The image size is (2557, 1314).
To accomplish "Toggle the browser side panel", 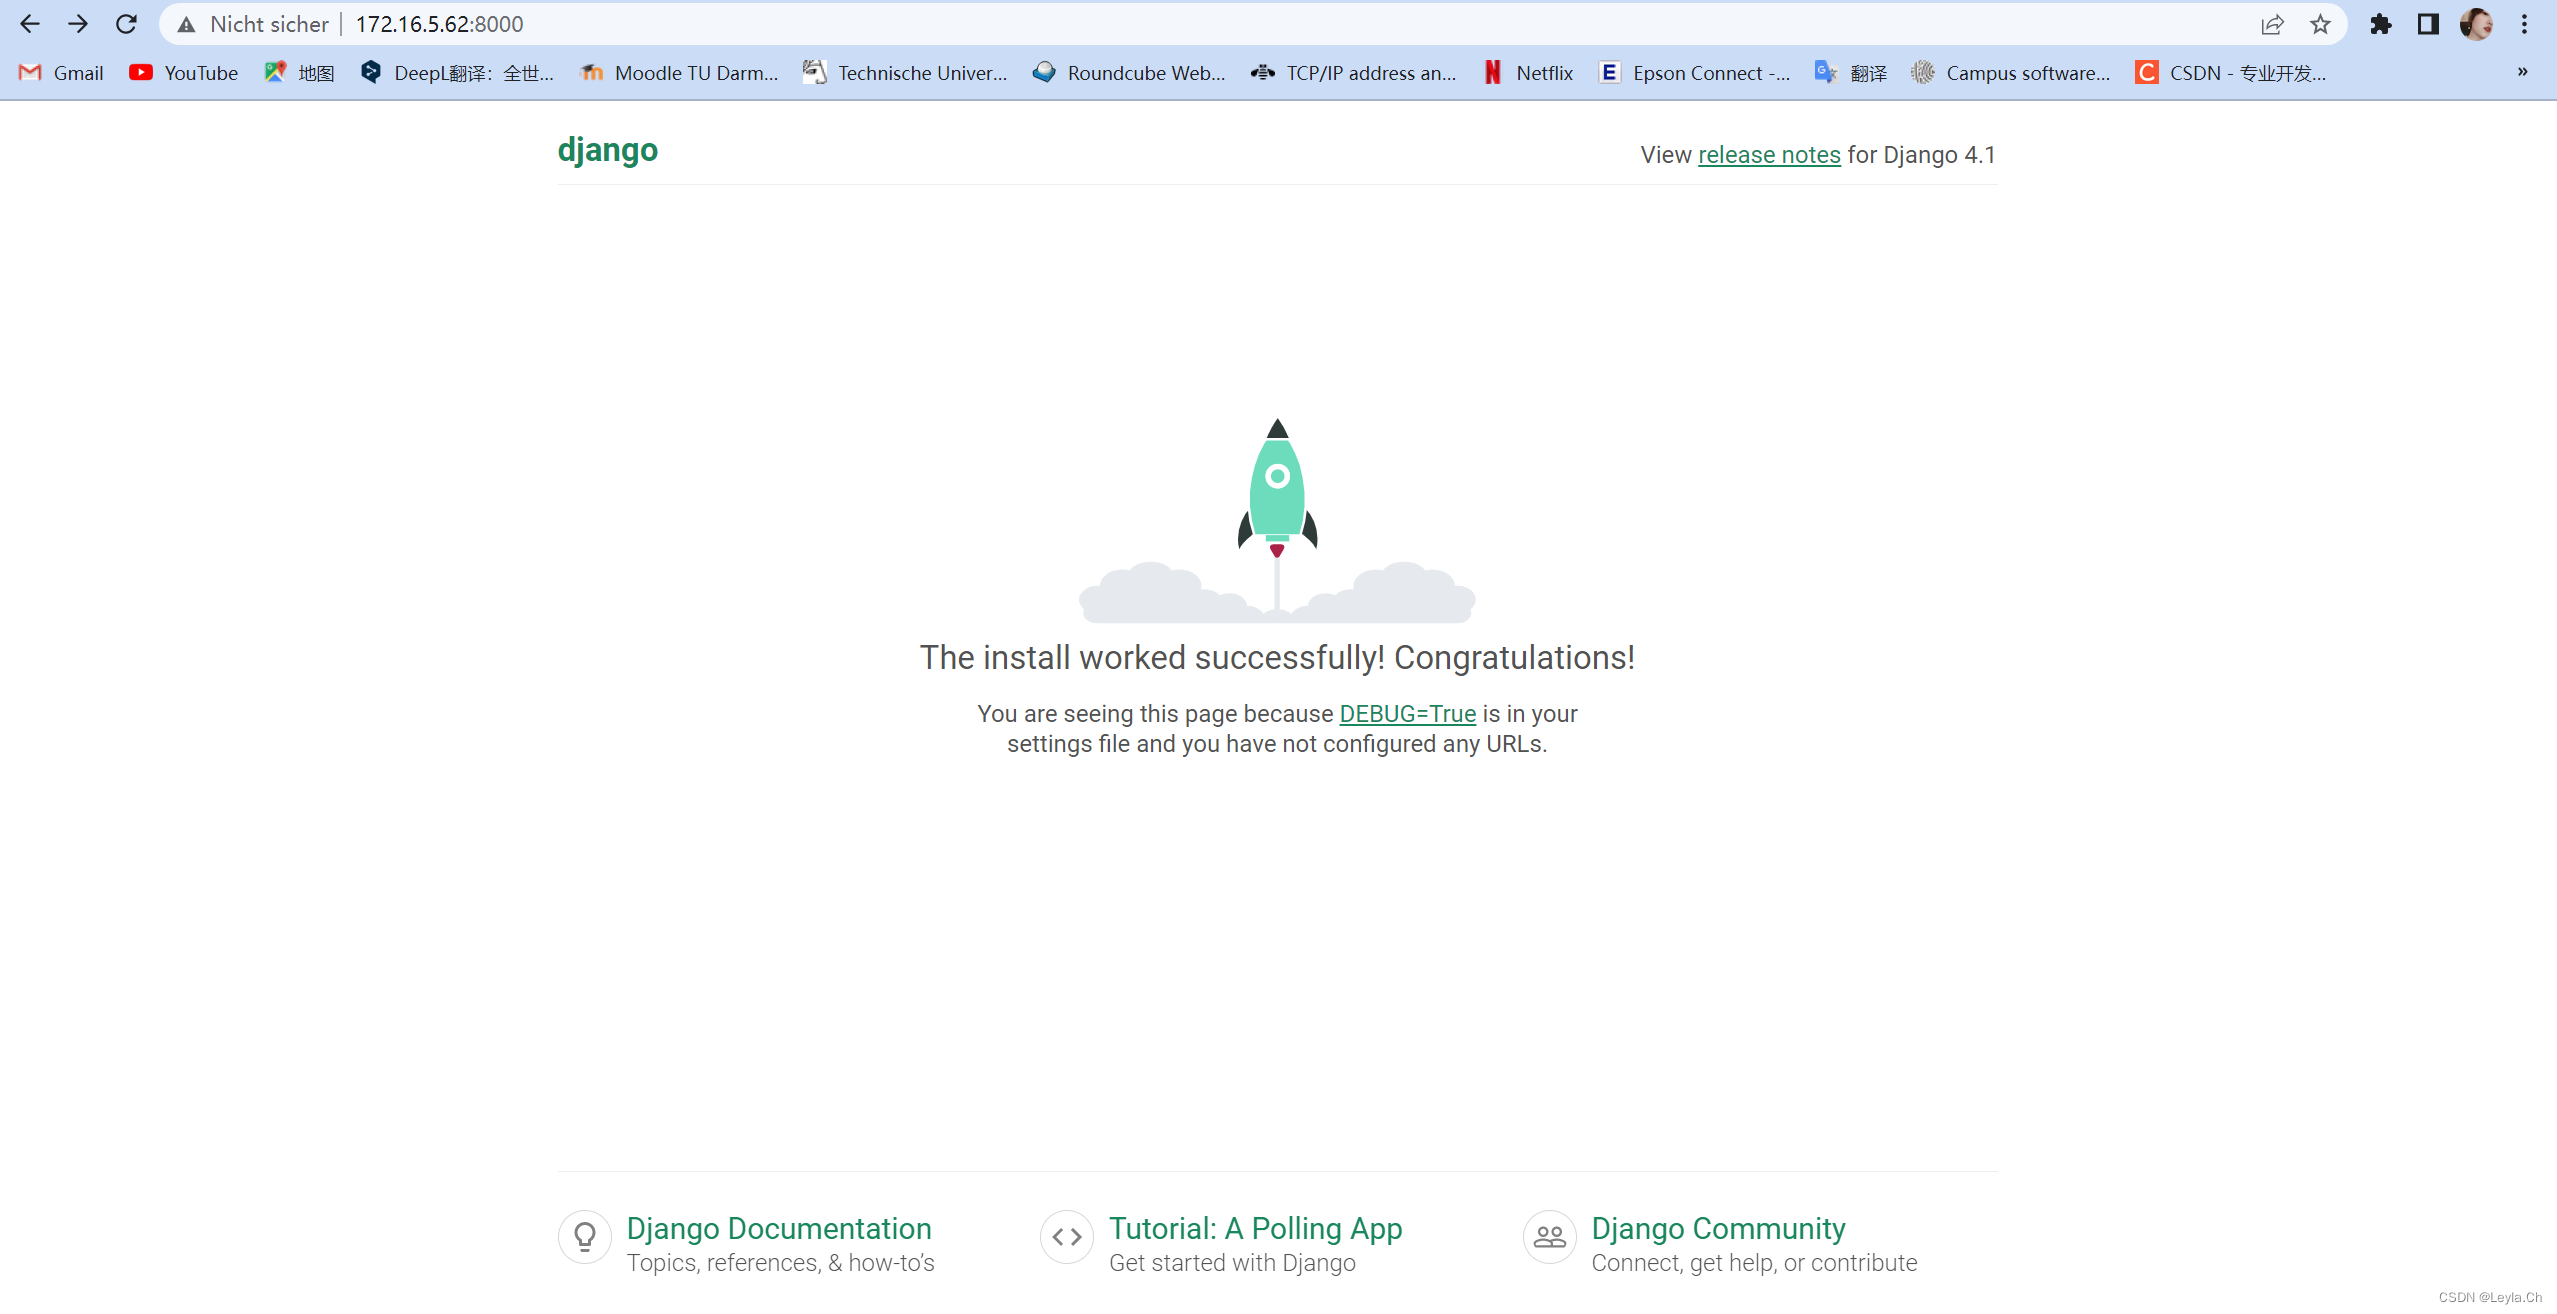I will [2428, 24].
